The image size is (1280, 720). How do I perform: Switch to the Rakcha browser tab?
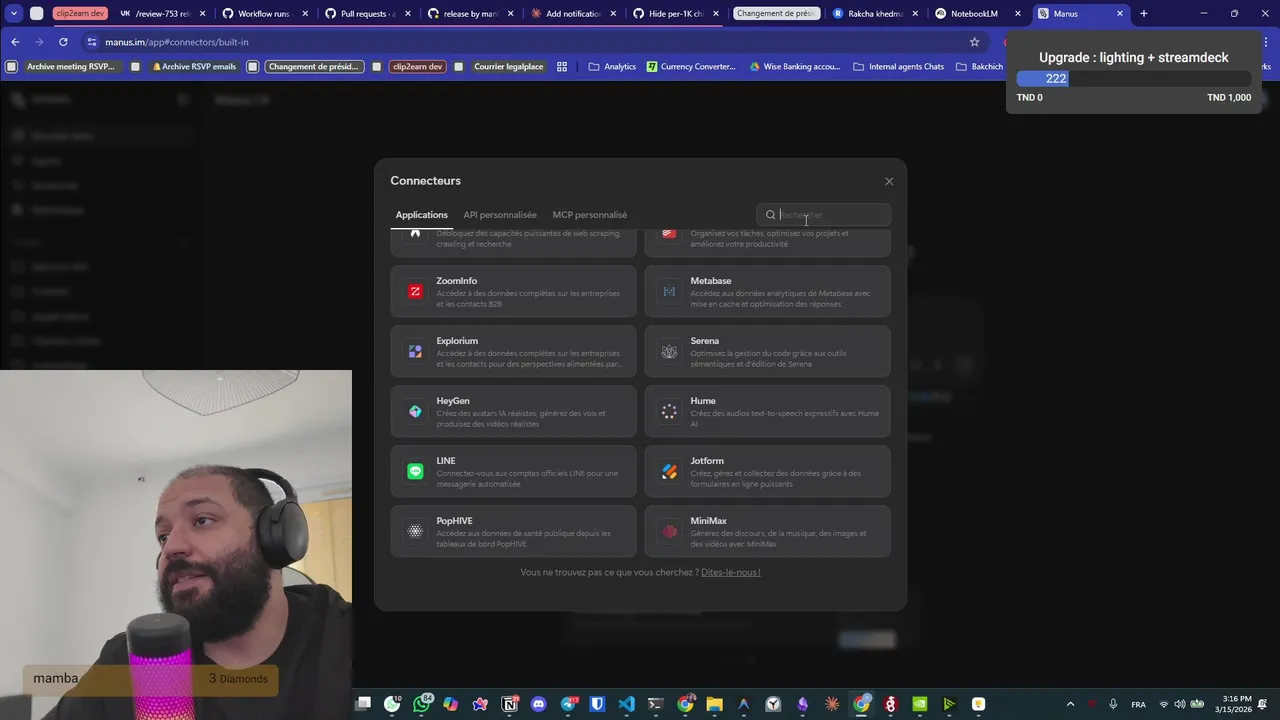click(875, 14)
